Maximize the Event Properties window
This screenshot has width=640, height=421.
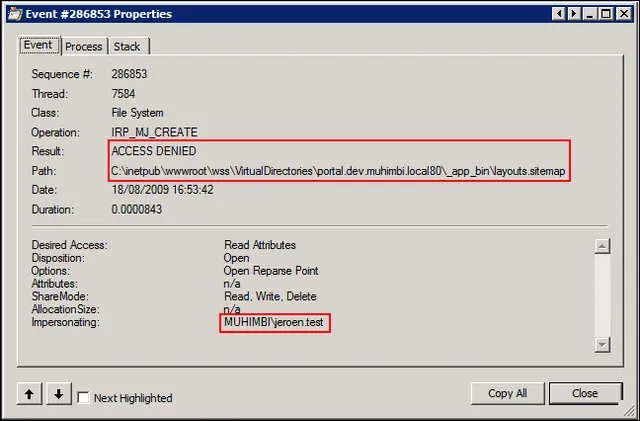pyautogui.click(x=606, y=14)
